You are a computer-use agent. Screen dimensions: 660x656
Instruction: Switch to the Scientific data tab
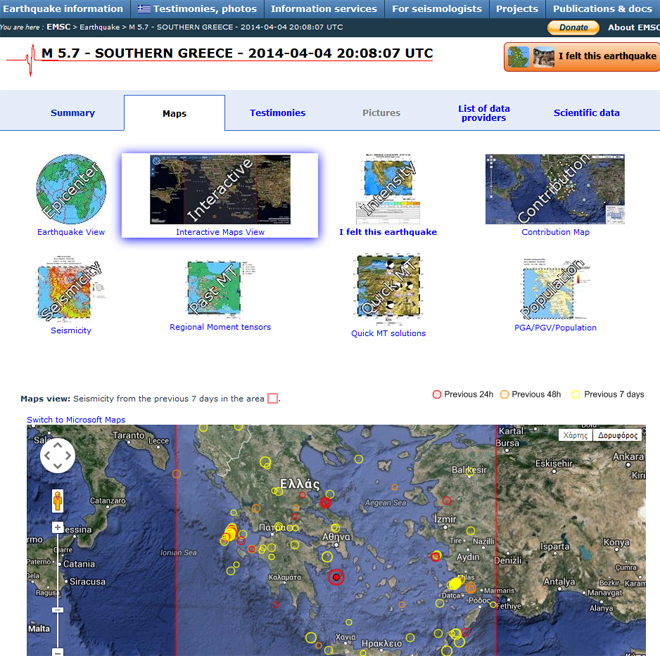point(586,113)
